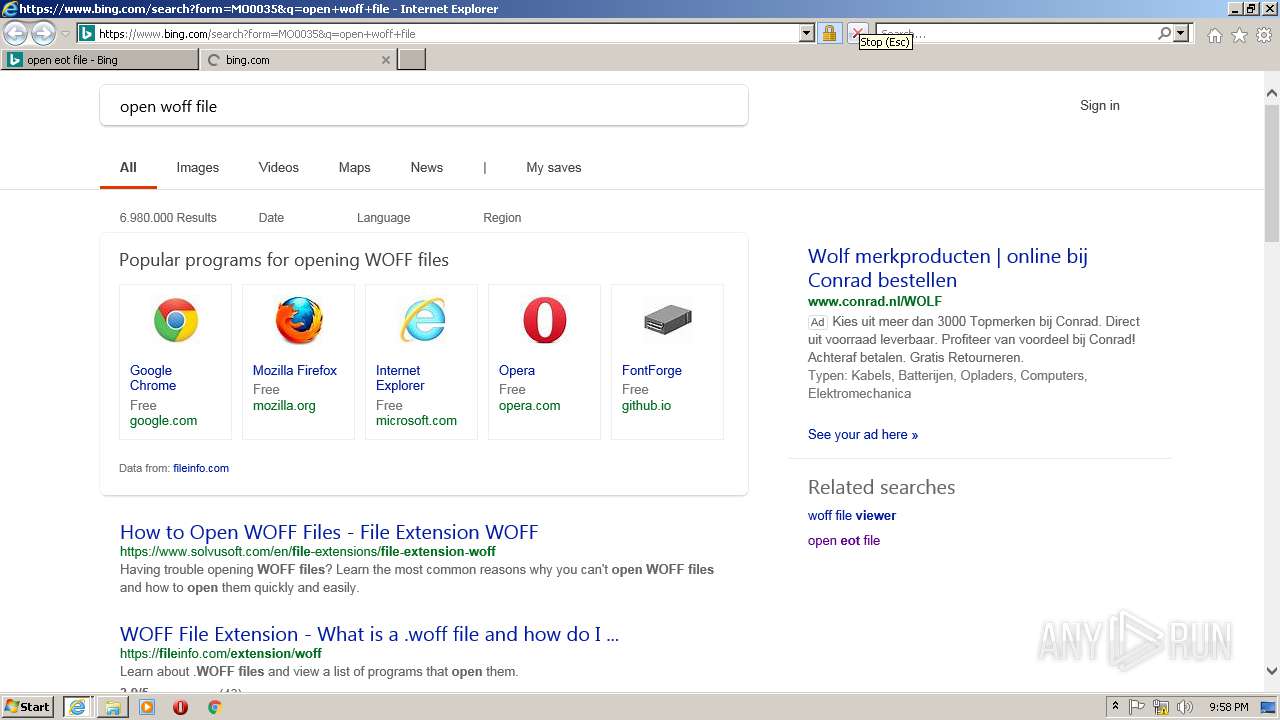Screen dimensions: 1280x720
Task: Click the www.conrad.nl/WOLF ad URL
Action: click(875, 301)
